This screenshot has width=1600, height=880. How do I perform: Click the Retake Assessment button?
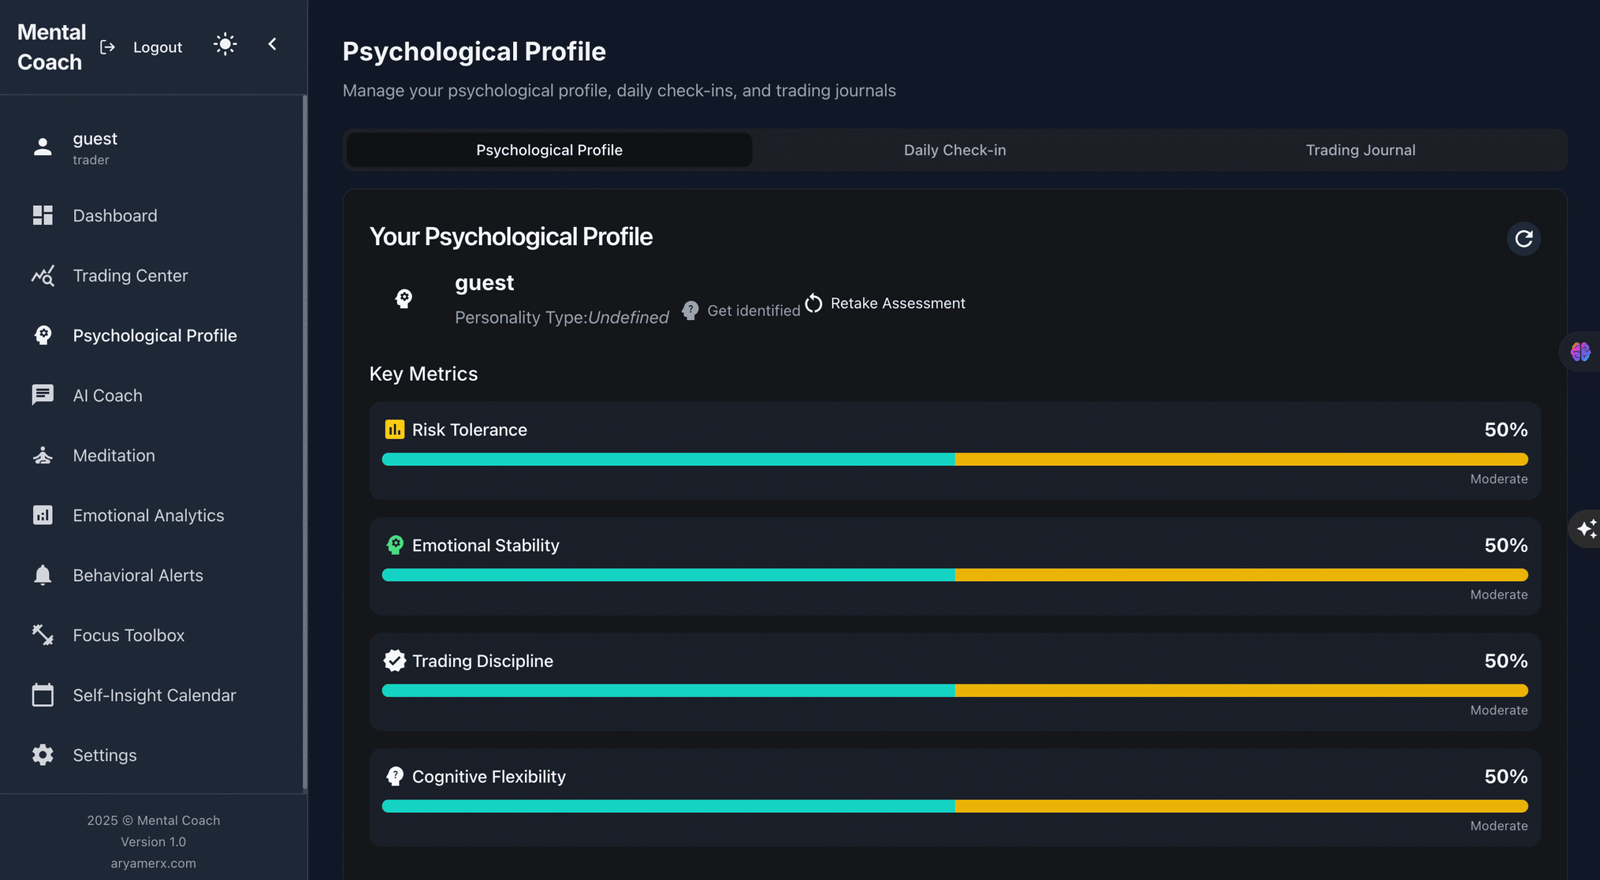[886, 303]
